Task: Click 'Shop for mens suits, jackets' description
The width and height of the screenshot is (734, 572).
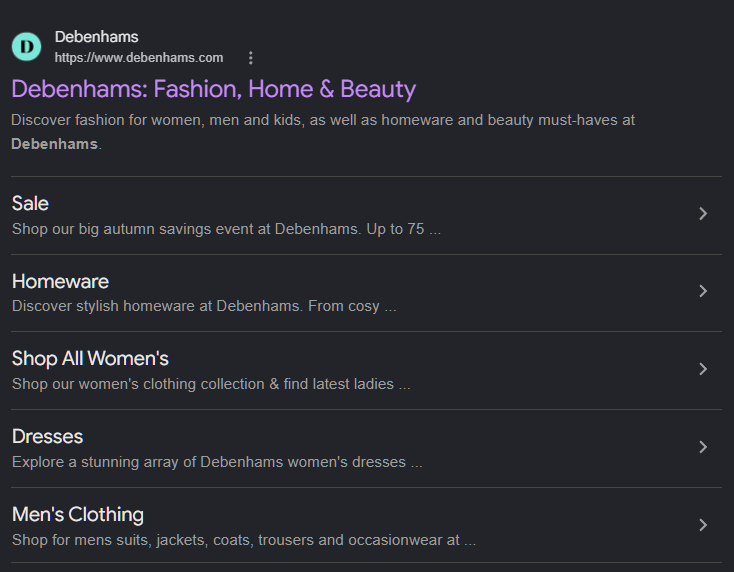Action: point(244,540)
